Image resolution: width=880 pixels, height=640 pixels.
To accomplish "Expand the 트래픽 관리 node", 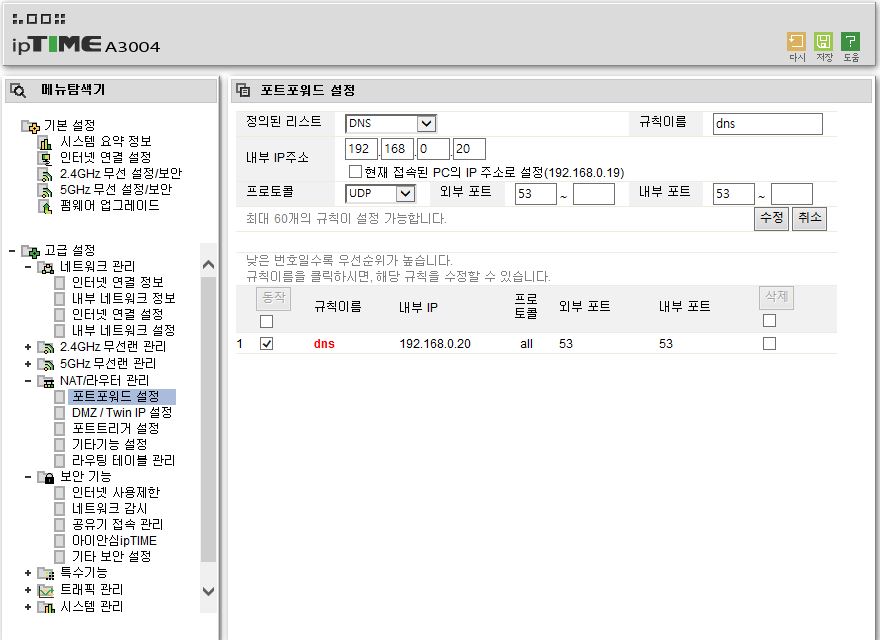I will coord(28,590).
